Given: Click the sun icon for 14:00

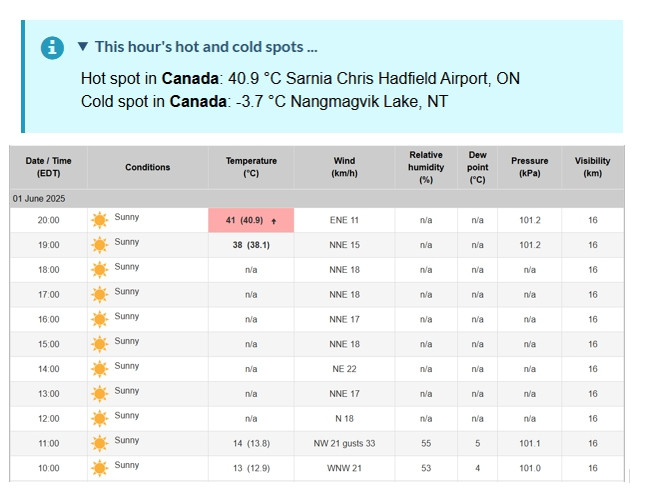Looking at the screenshot, I should (x=100, y=369).
